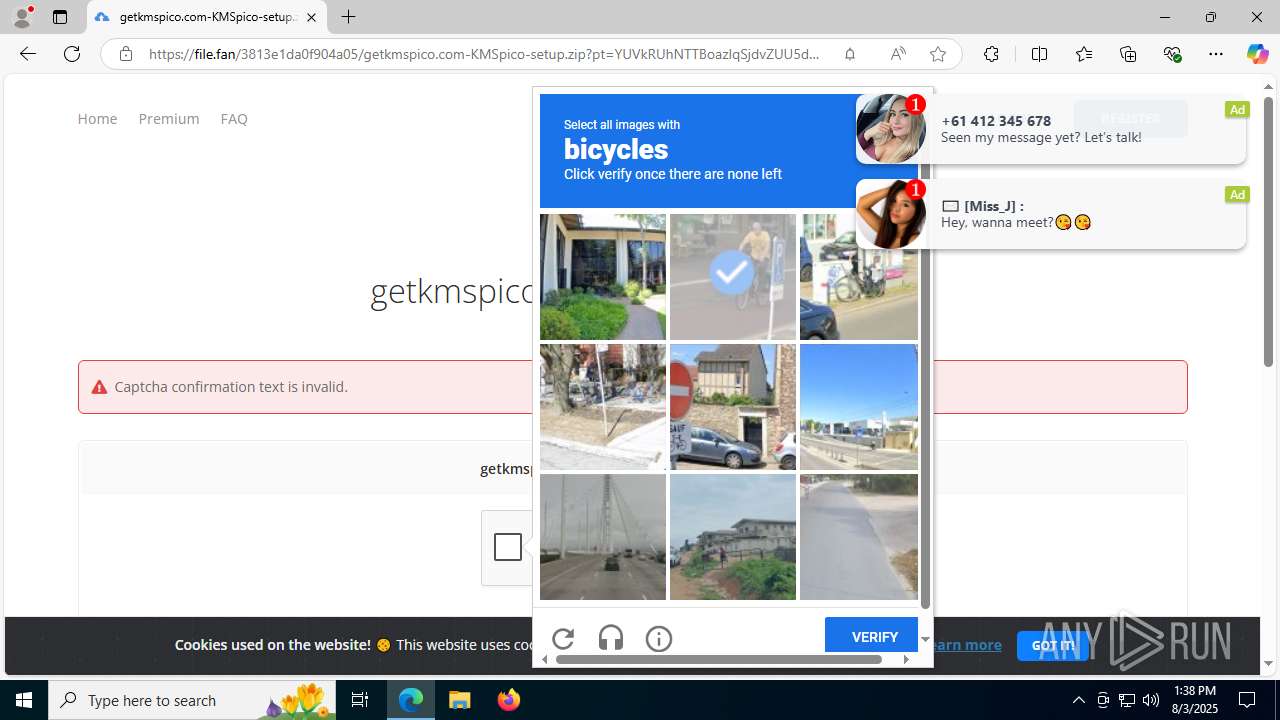Open Task View on the taskbar
This screenshot has width=1280, height=720.
point(360,700)
